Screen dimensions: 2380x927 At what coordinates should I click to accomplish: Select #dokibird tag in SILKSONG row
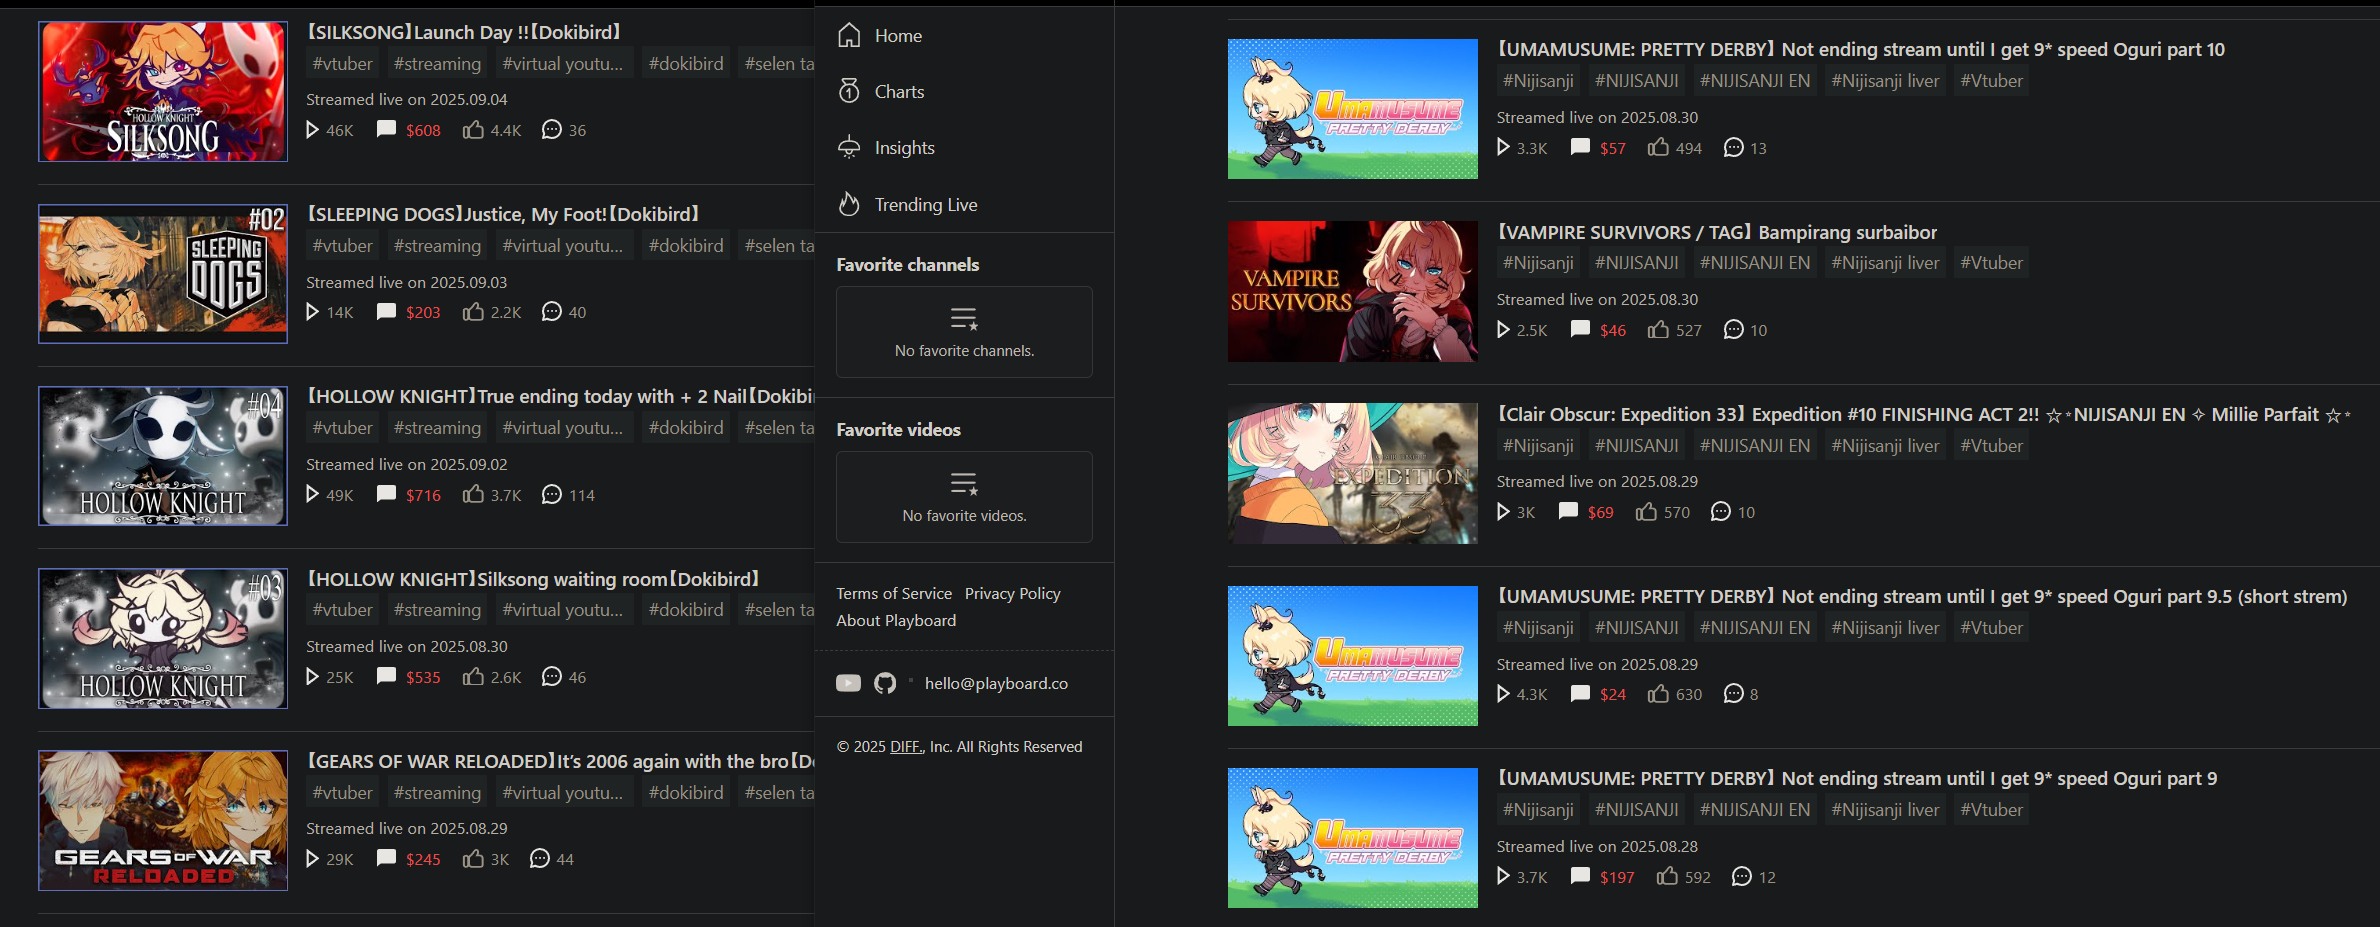tap(686, 64)
